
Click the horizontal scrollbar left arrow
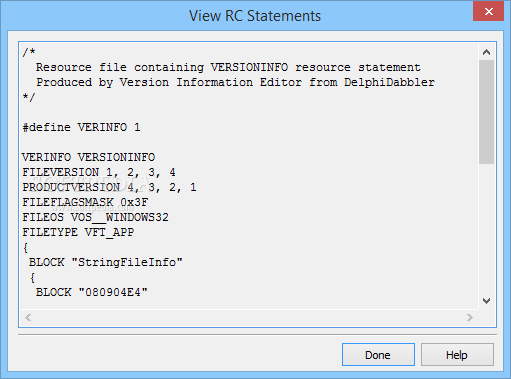(x=28, y=317)
